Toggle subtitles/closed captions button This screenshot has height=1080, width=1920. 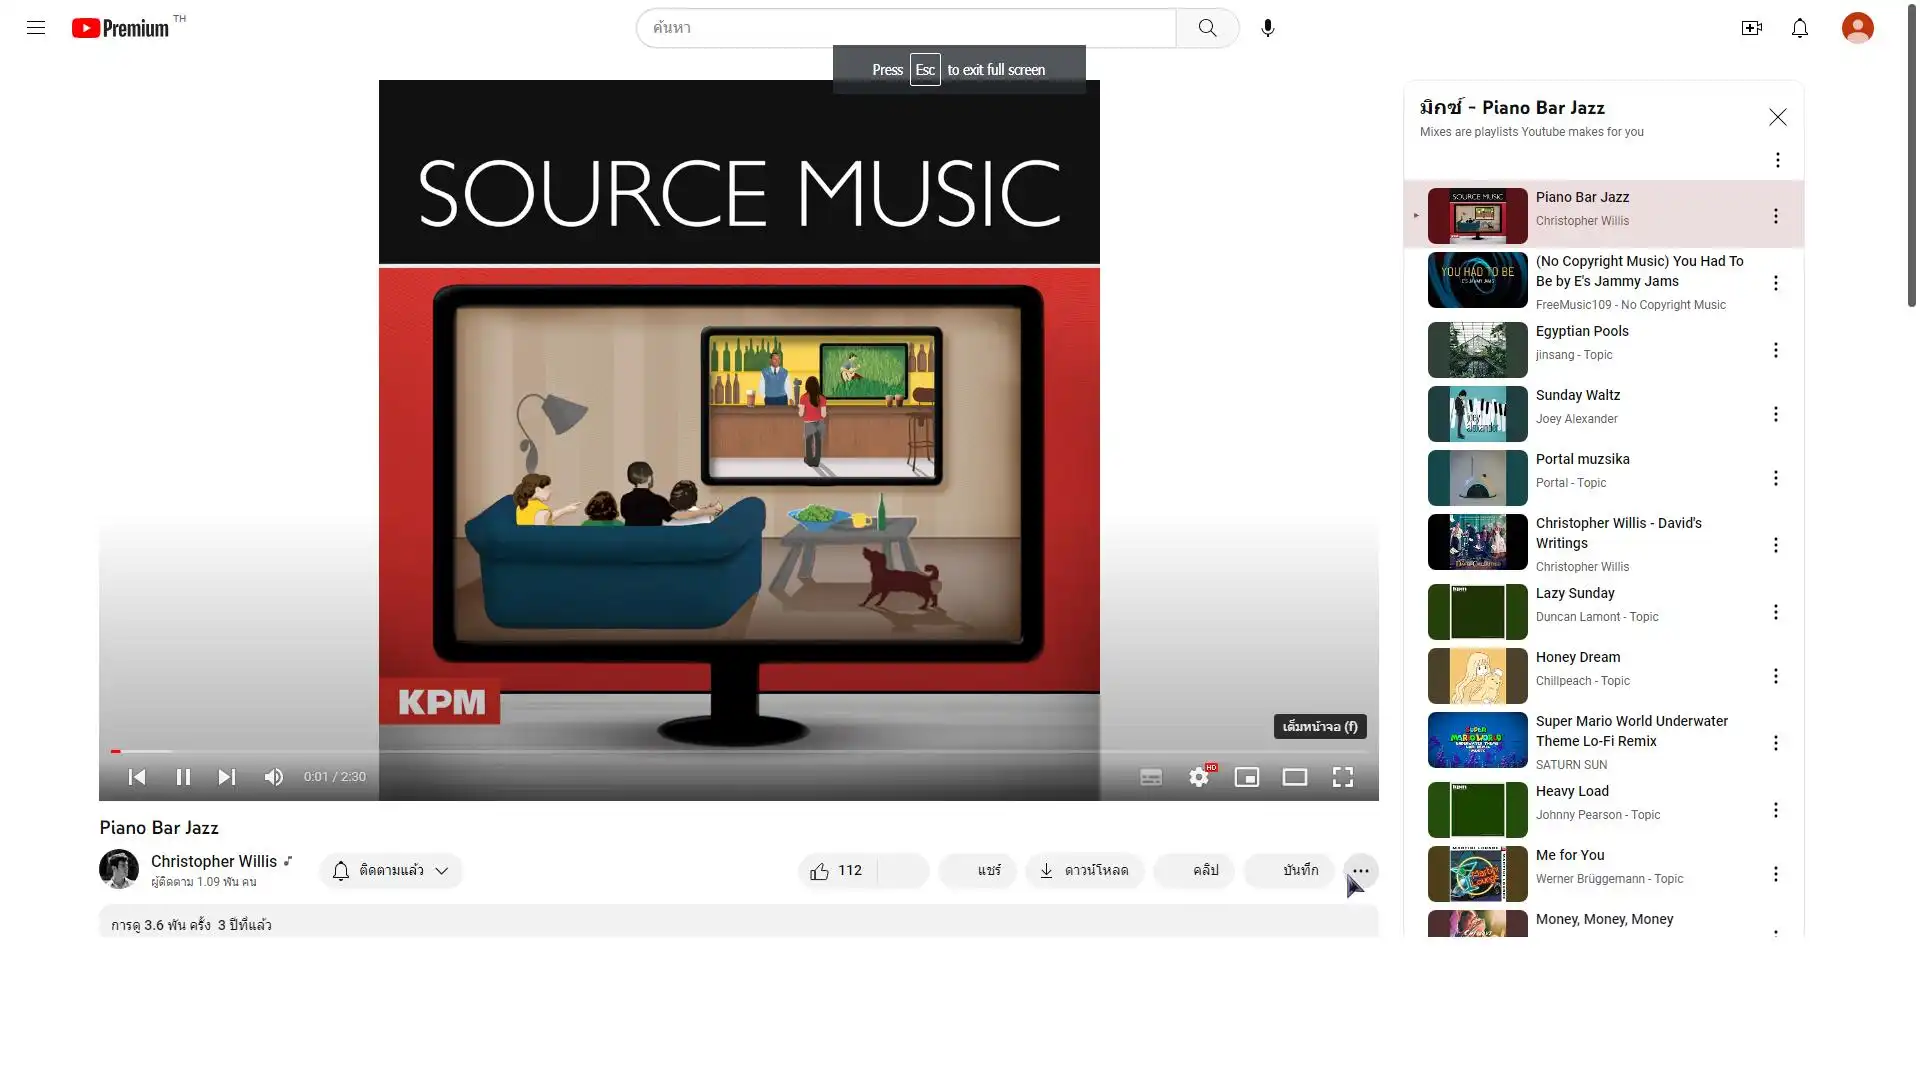1151,777
